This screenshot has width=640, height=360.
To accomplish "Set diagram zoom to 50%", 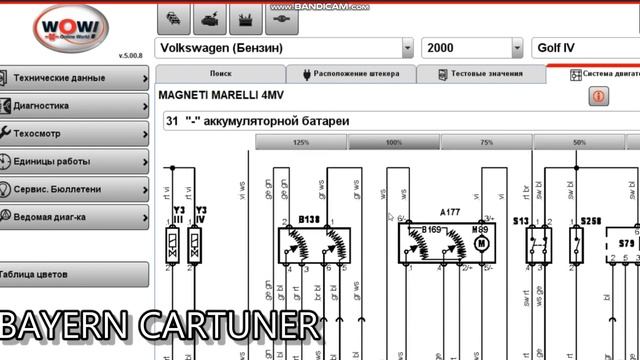I will pyautogui.click(x=579, y=142).
